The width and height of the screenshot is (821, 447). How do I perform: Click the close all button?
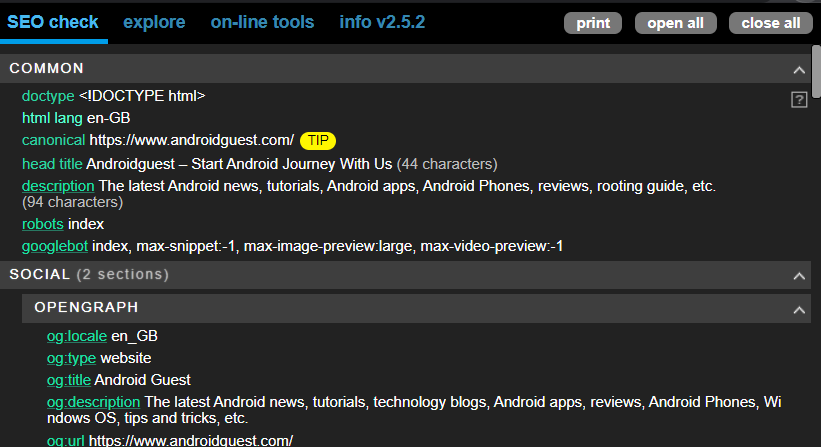(x=771, y=23)
